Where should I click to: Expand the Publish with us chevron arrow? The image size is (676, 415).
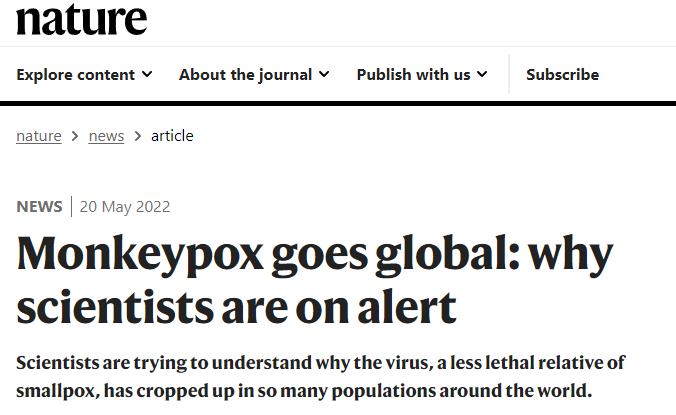click(x=482, y=74)
